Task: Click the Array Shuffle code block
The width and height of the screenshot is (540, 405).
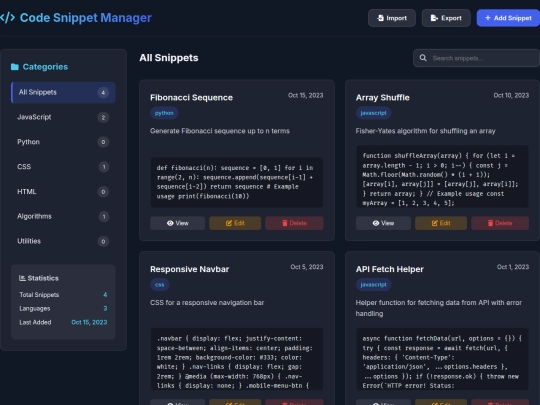Action: click(x=442, y=176)
